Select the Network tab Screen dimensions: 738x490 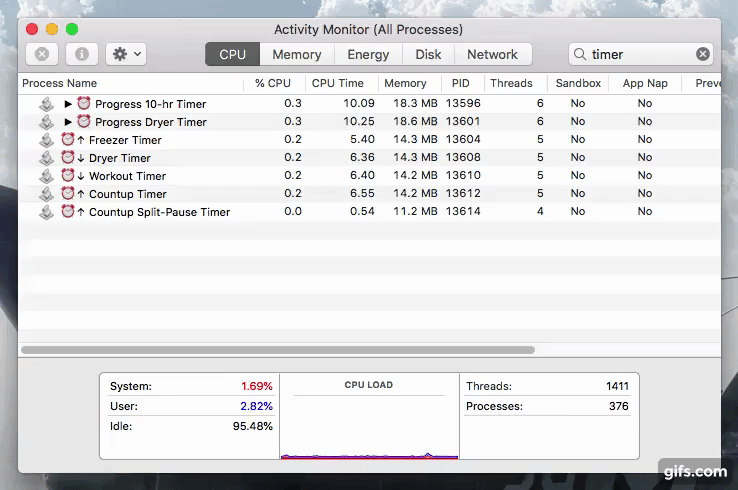pos(492,54)
